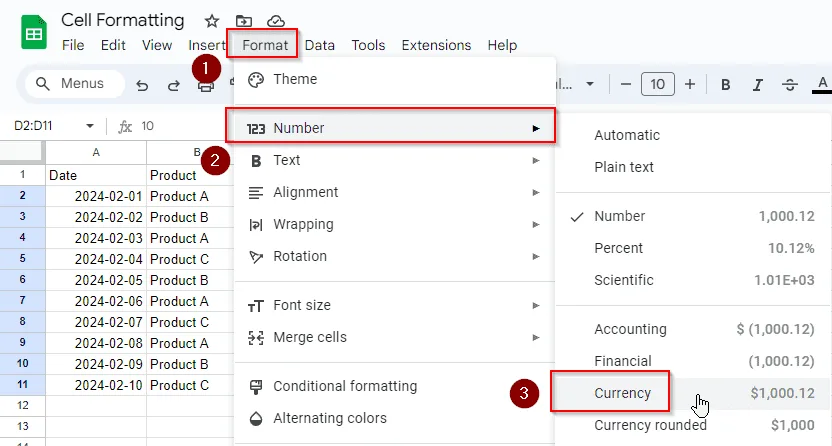Click the font size input box
The width and height of the screenshot is (832, 446).
click(x=657, y=84)
